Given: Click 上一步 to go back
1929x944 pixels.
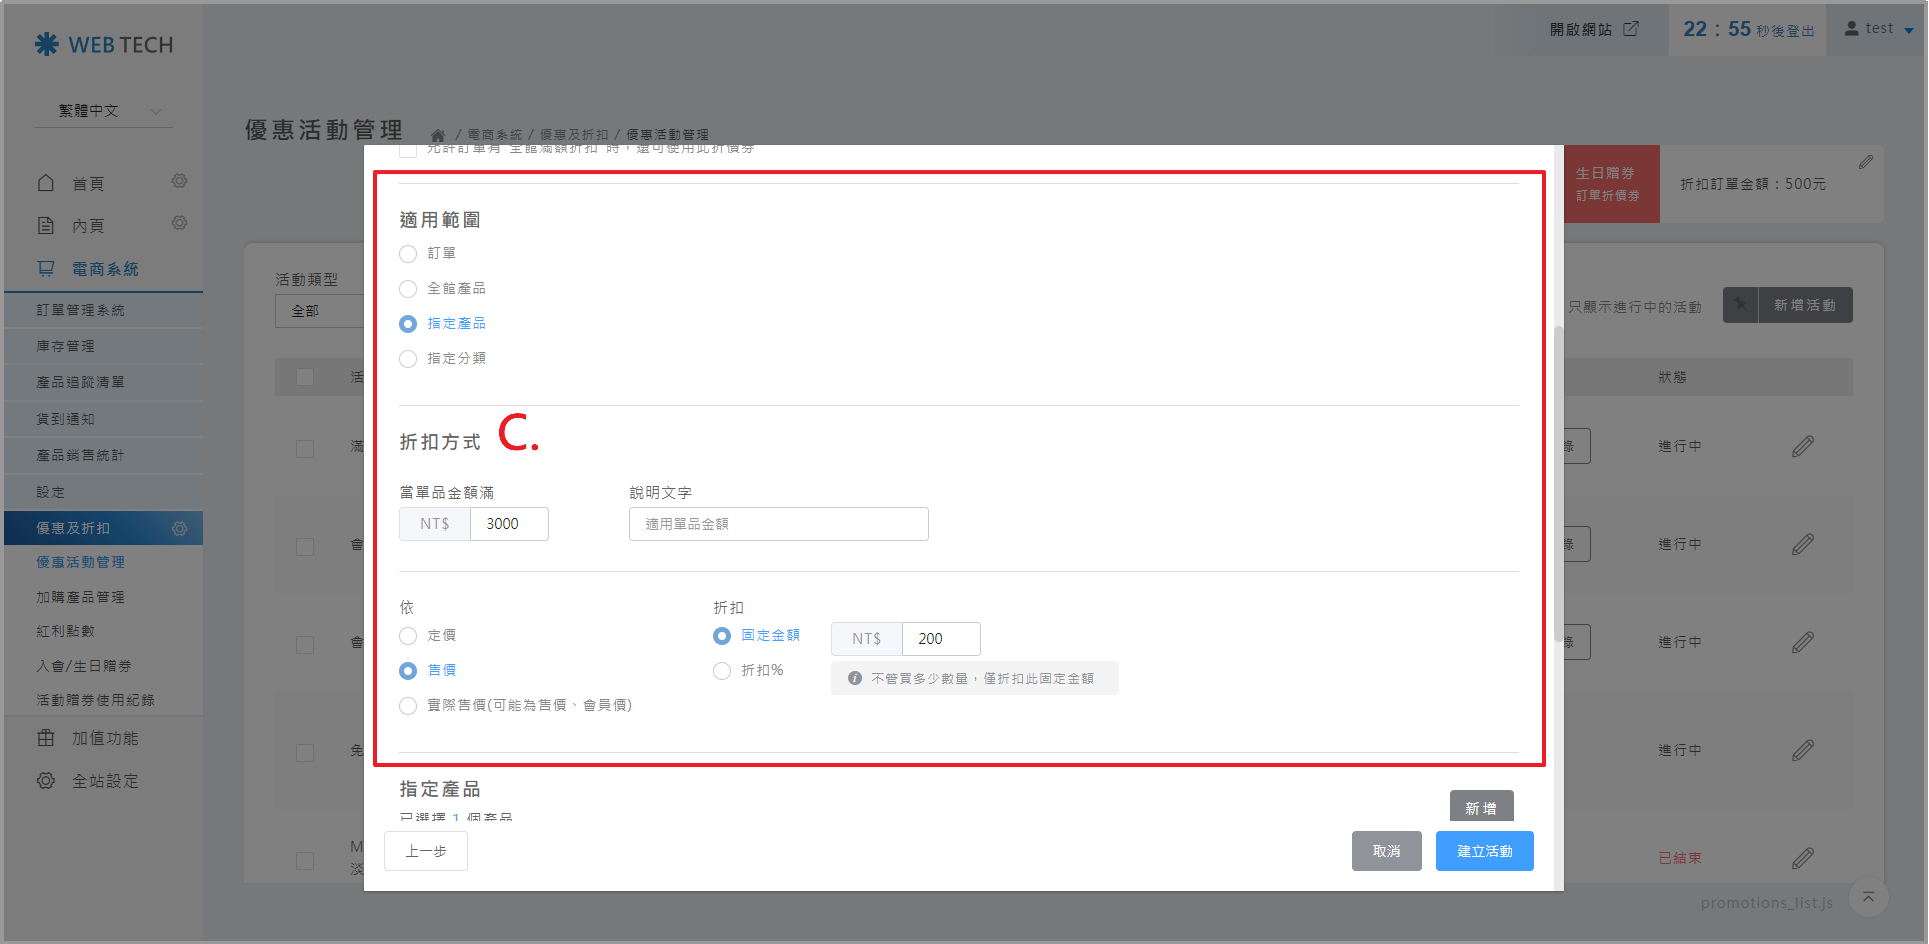Looking at the screenshot, I should (x=426, y=851).
